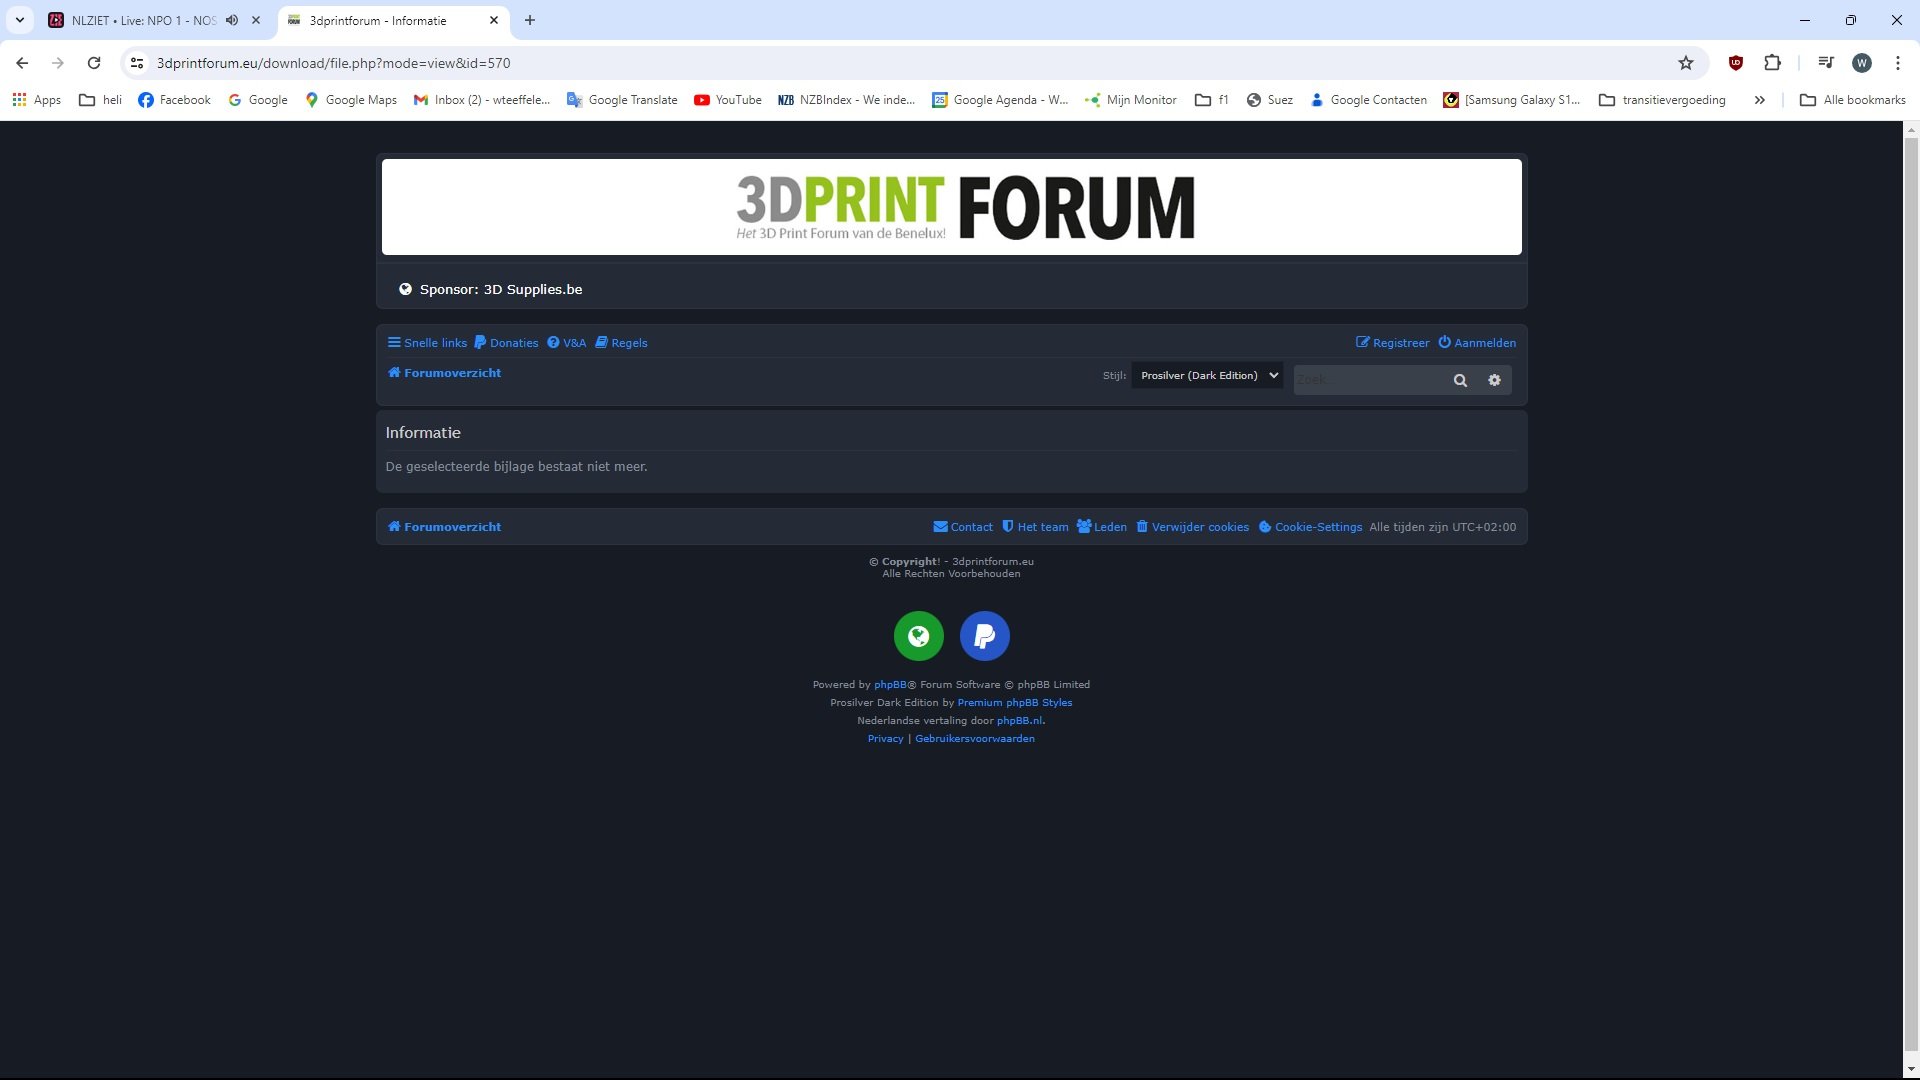This screenshot has height=1080, width=1920.
Task: Switch to the NLZIET Live tab
Action: click(140, 20)
